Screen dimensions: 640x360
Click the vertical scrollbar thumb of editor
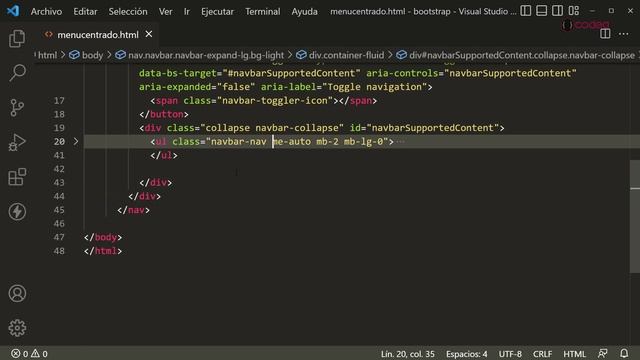pos(635,216)
